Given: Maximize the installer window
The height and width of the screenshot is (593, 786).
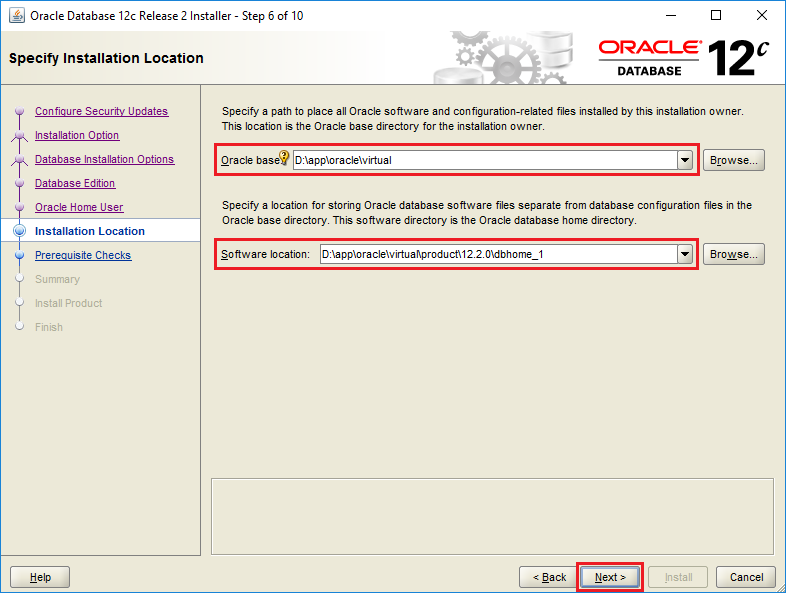Looking at the screenshot, I should click(x=716, y=16).
